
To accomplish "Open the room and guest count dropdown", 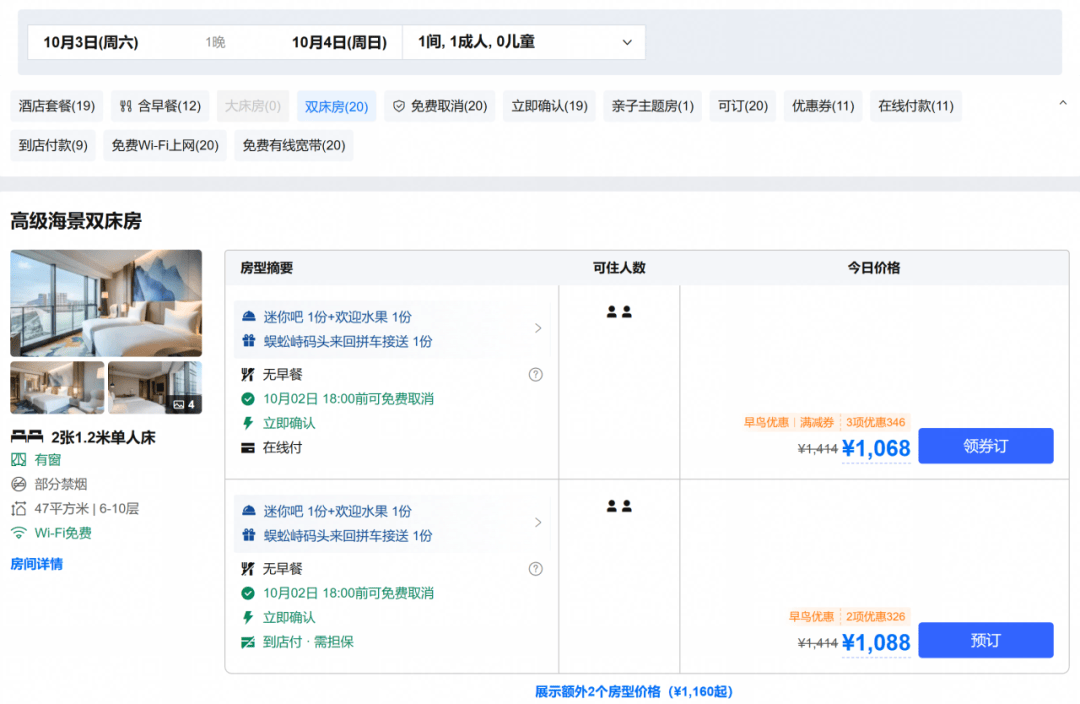I will coord(523,42).
